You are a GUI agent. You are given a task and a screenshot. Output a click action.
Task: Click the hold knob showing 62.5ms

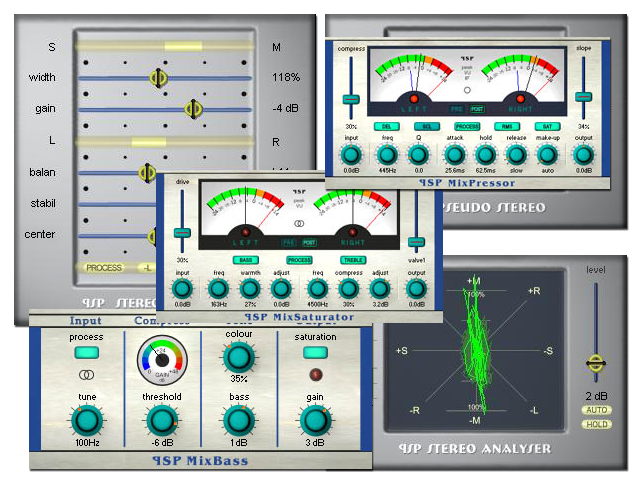pos(485,155)
